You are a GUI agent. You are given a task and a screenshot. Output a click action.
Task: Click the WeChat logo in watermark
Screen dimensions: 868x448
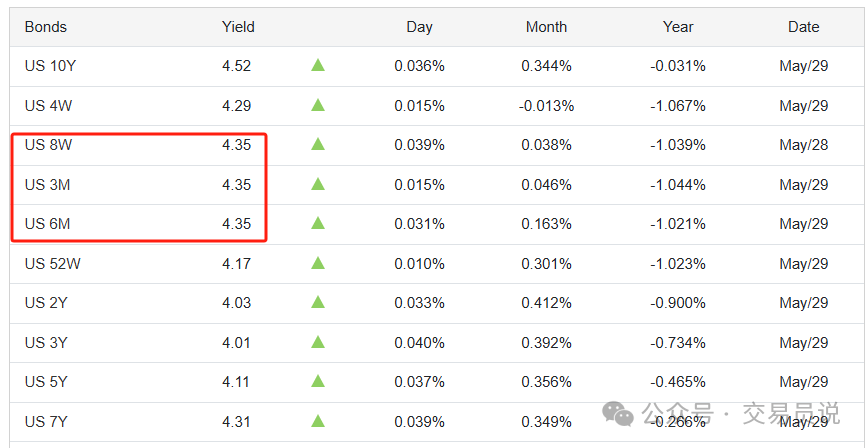coord(618,414)
